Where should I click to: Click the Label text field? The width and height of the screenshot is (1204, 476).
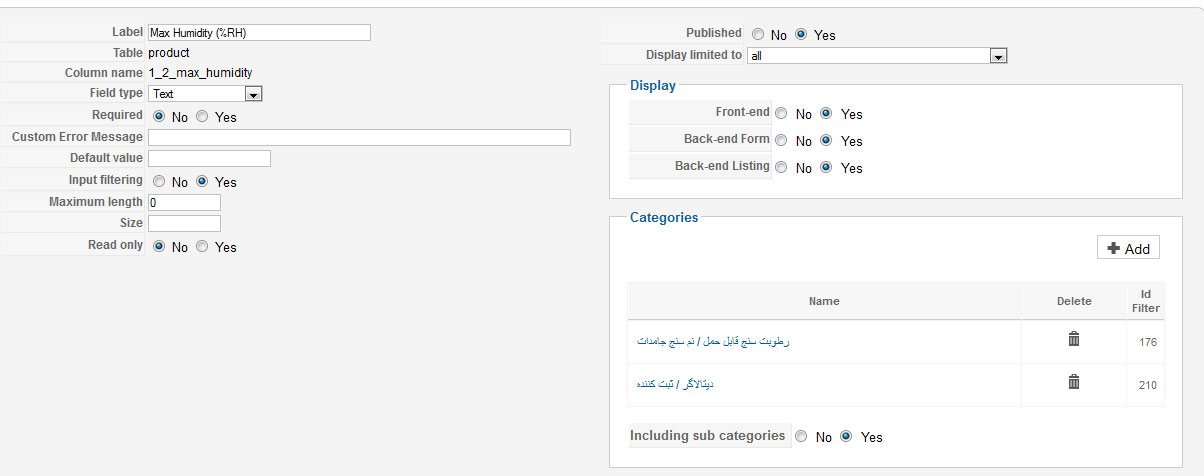pyautogui.click(x=259, y=33)
